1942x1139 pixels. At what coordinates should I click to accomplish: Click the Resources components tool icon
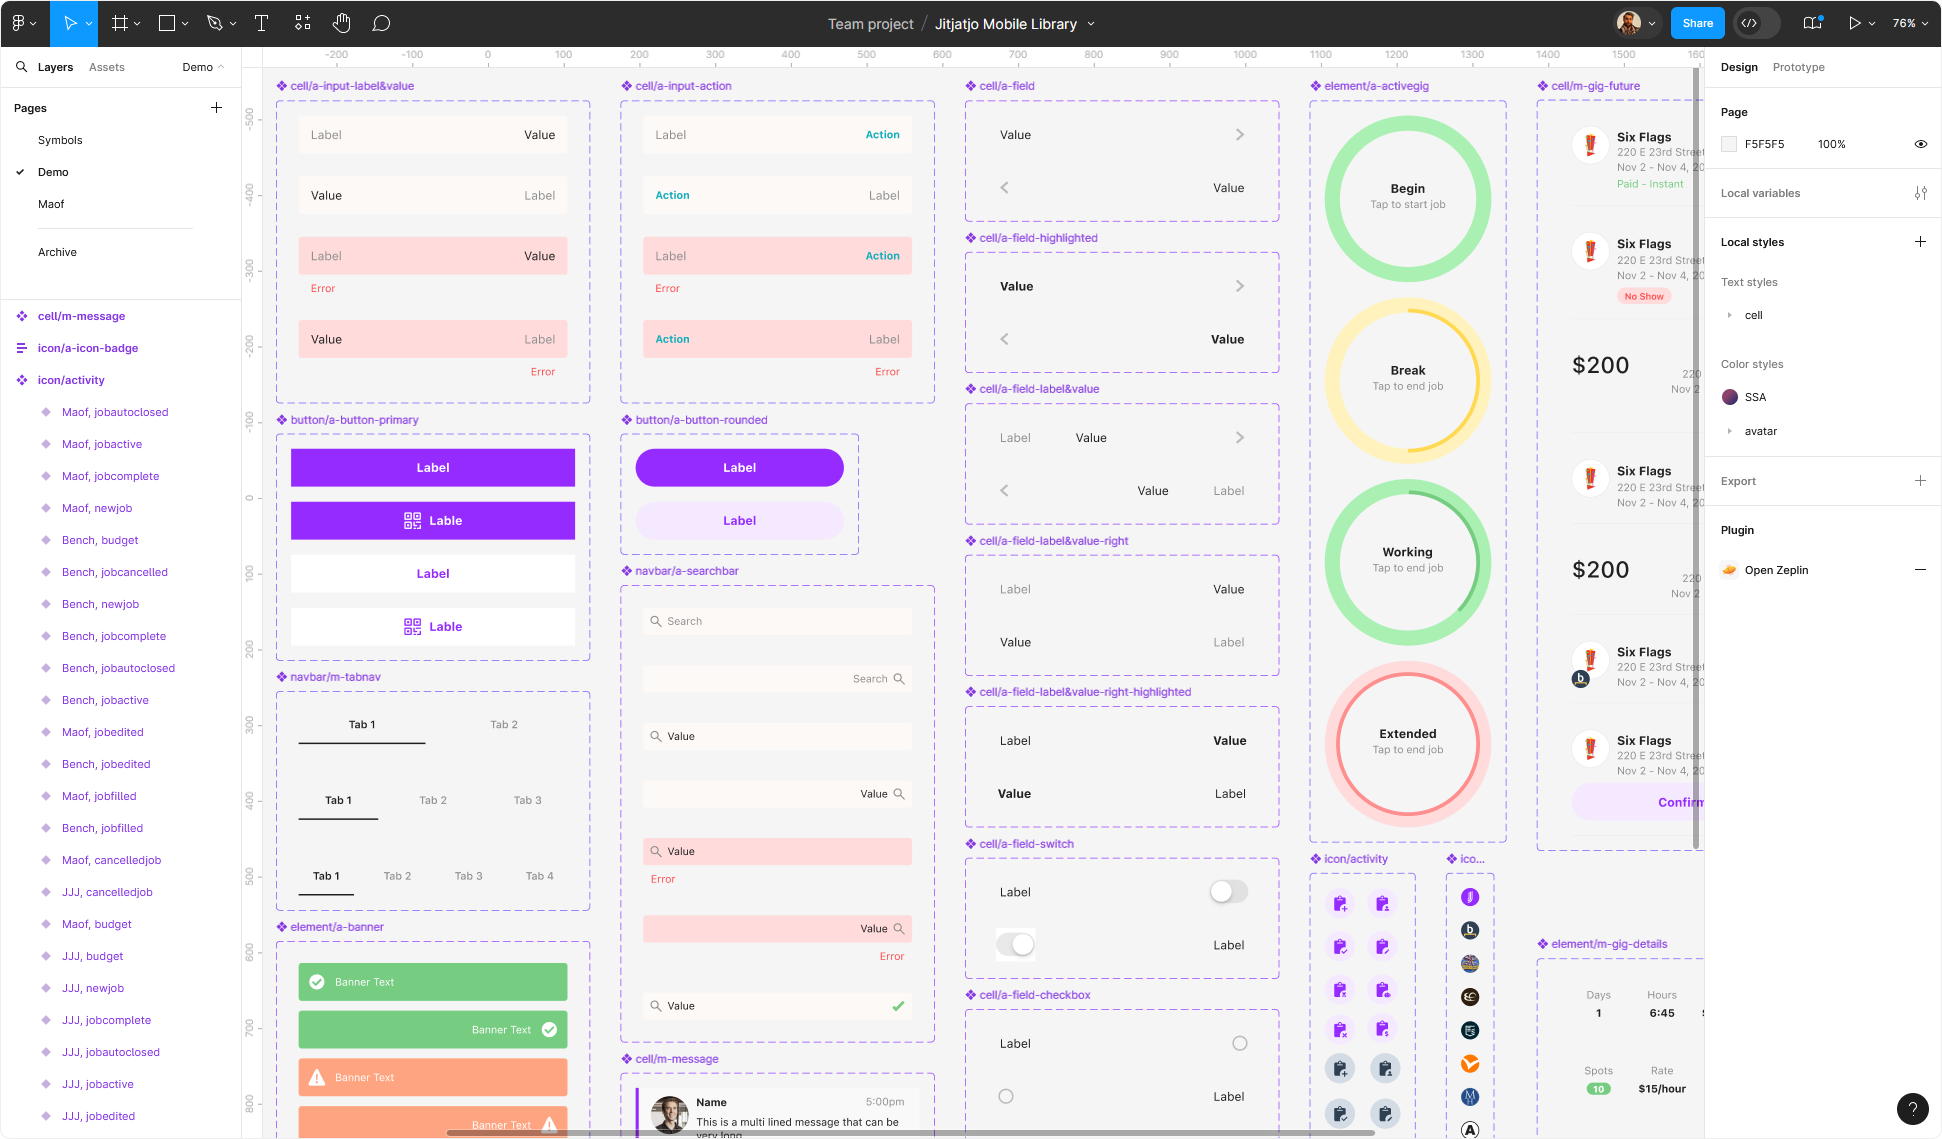tap(303, 23)
